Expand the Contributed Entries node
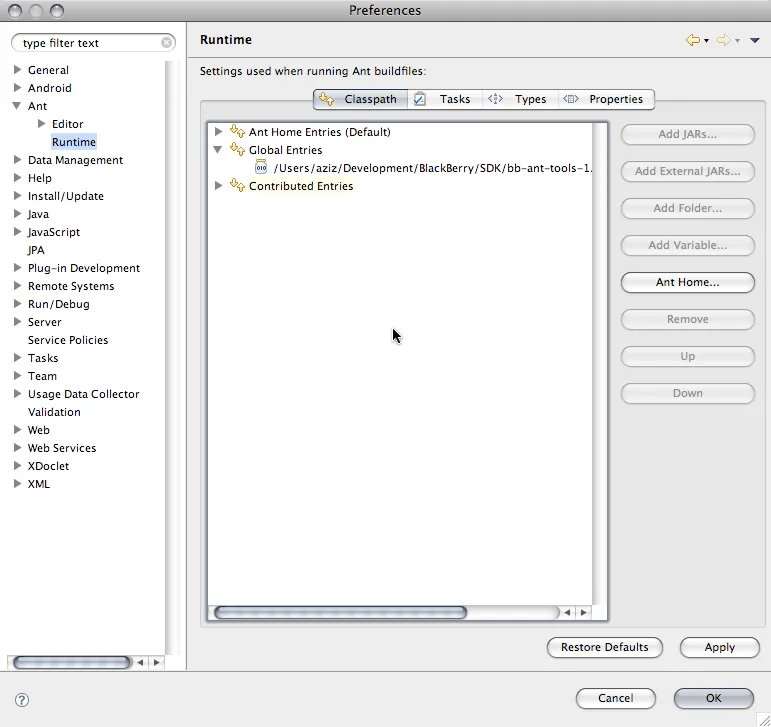Screen dimensions: 771x727 click(219, 185)
